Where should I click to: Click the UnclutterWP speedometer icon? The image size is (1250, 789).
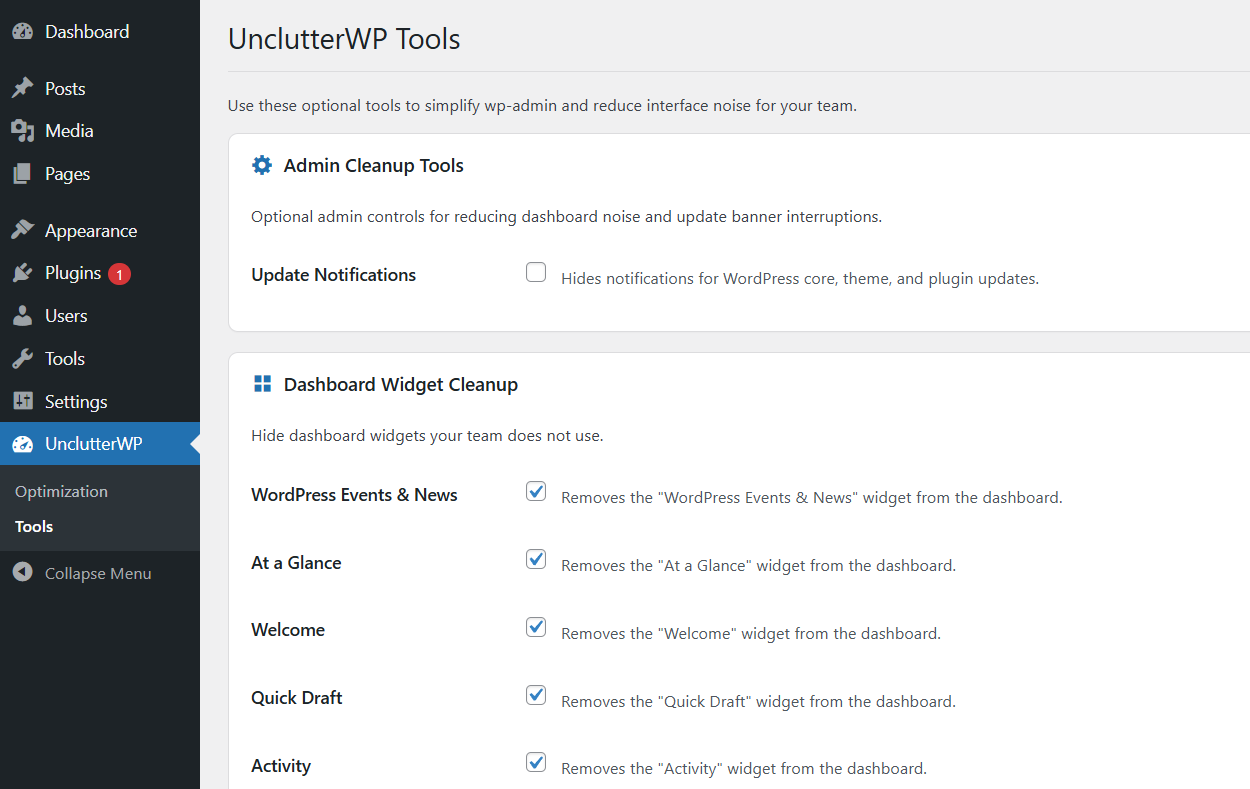[23, 444]
